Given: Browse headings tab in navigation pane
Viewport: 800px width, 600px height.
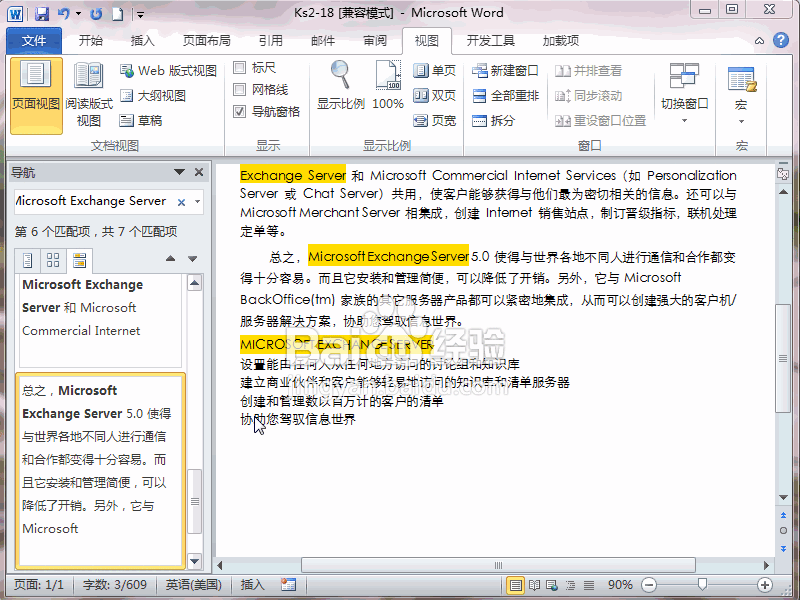Looking at the screenshot, I should [28, 260].
